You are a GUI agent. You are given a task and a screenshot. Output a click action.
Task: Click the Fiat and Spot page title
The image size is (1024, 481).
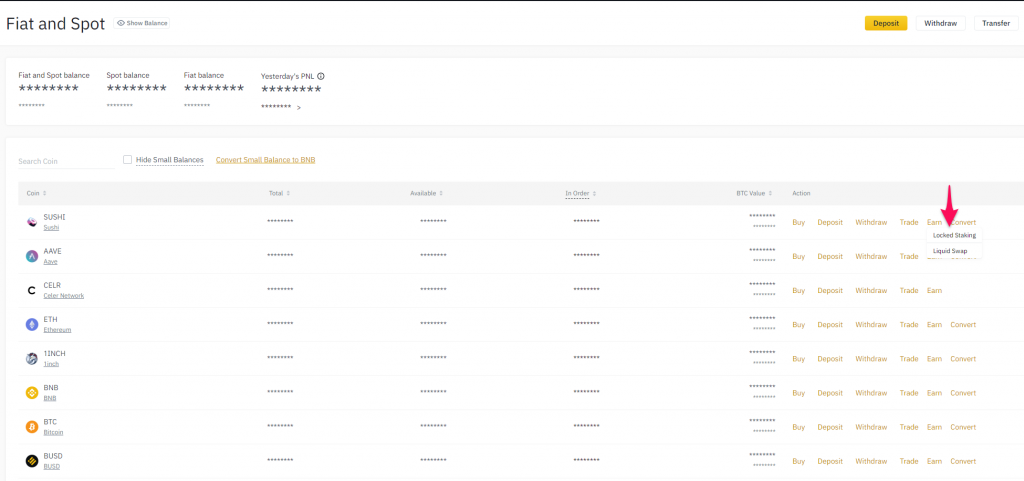pyautogui.click(x=56, y=24)
